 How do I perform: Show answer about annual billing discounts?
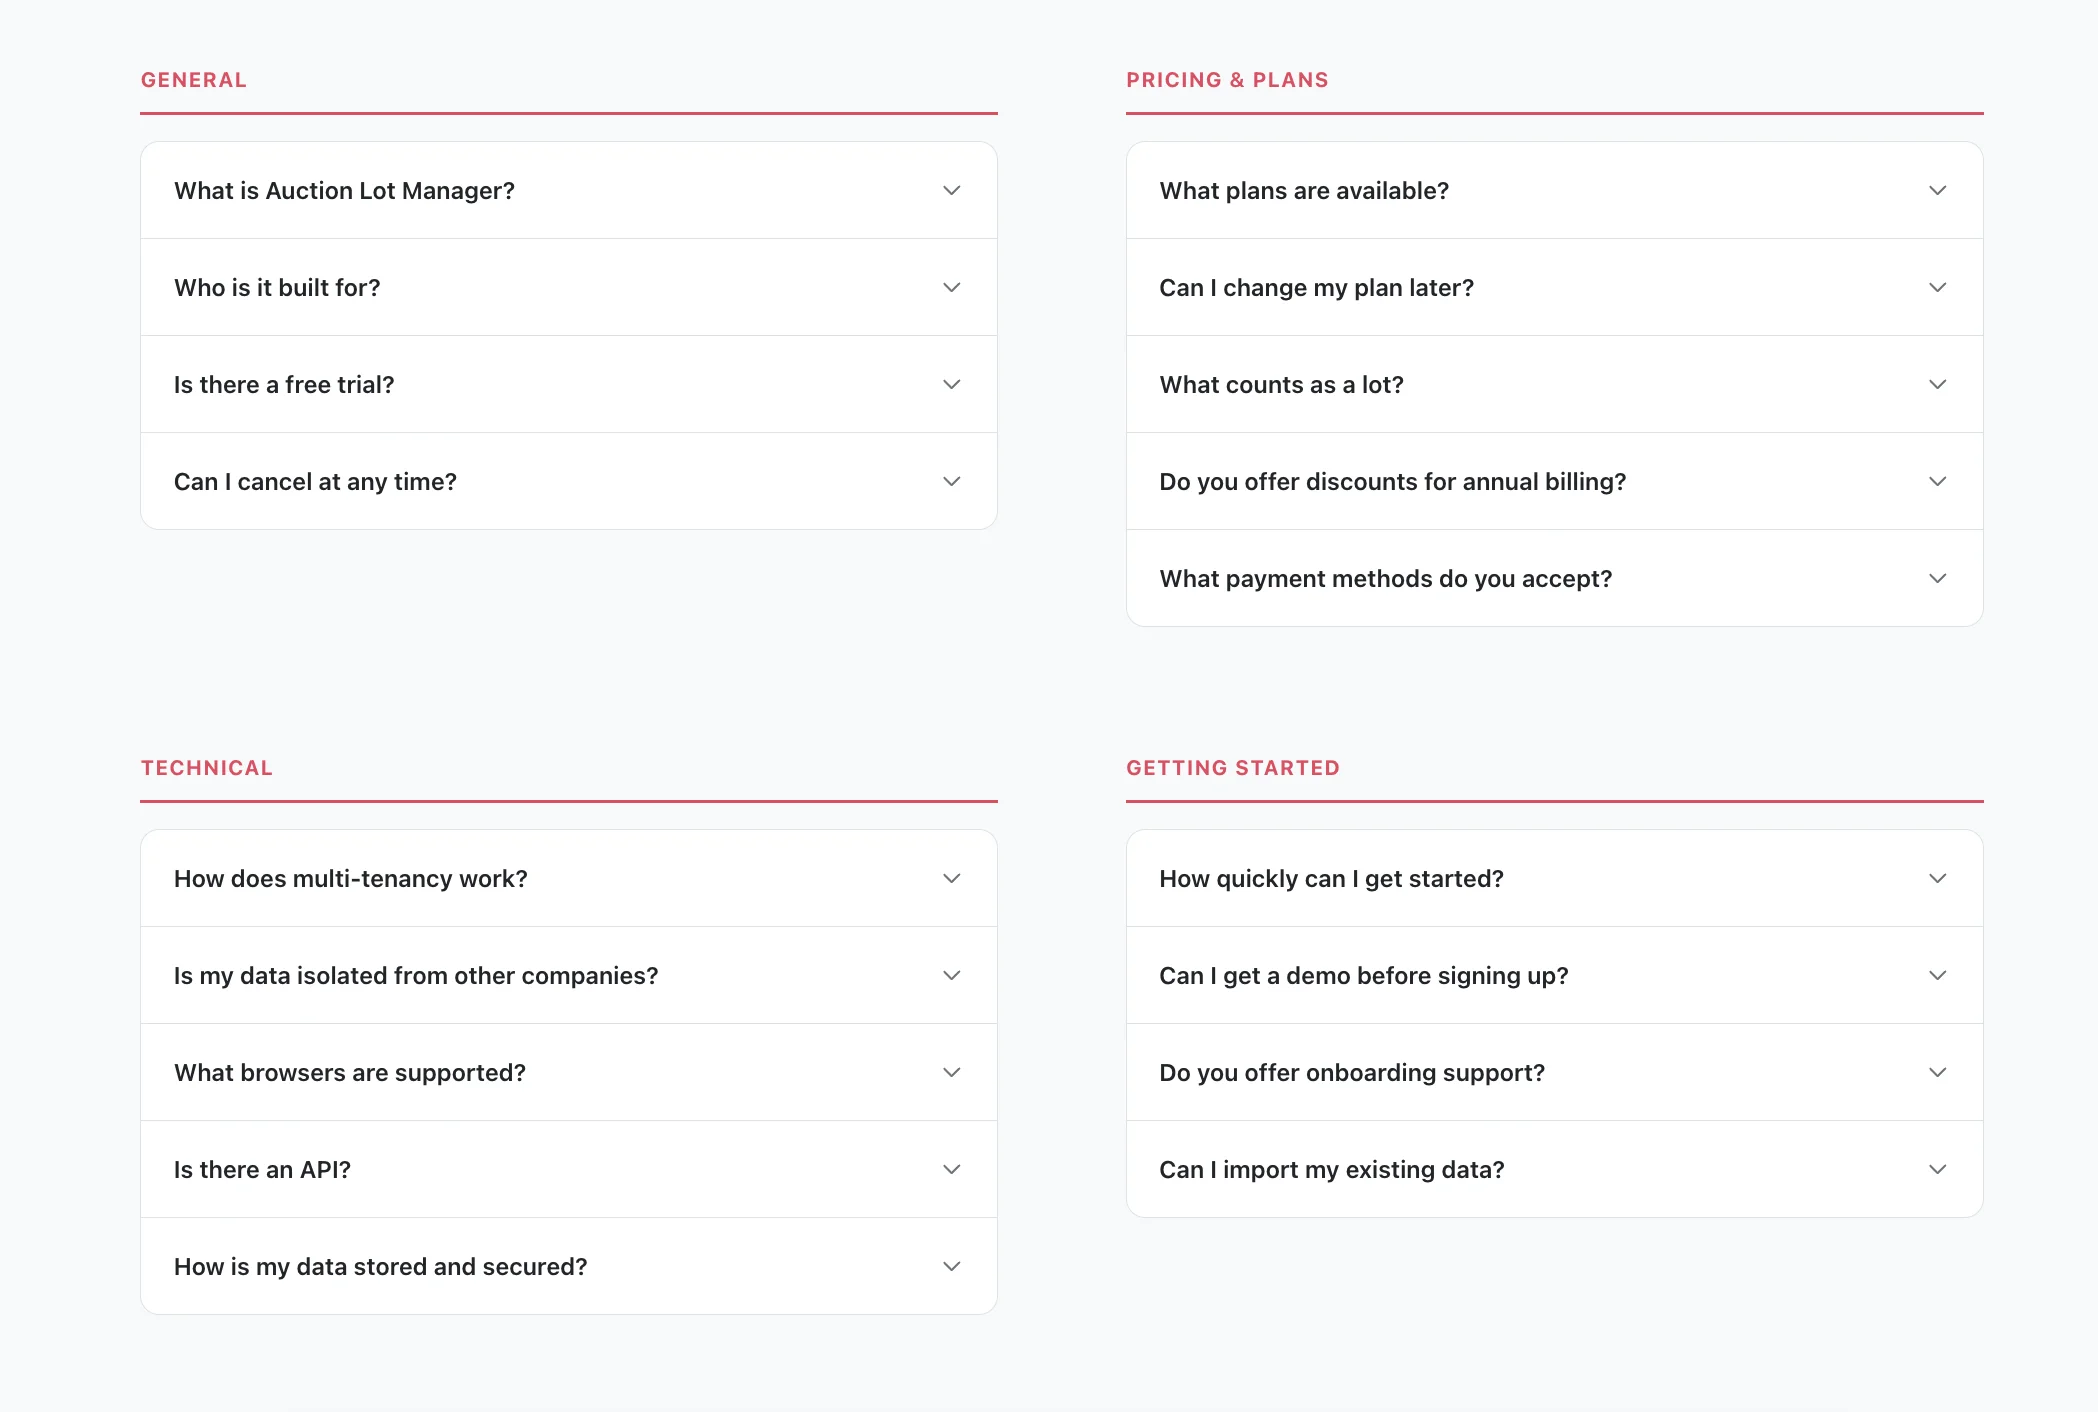tap(1392, 482)
